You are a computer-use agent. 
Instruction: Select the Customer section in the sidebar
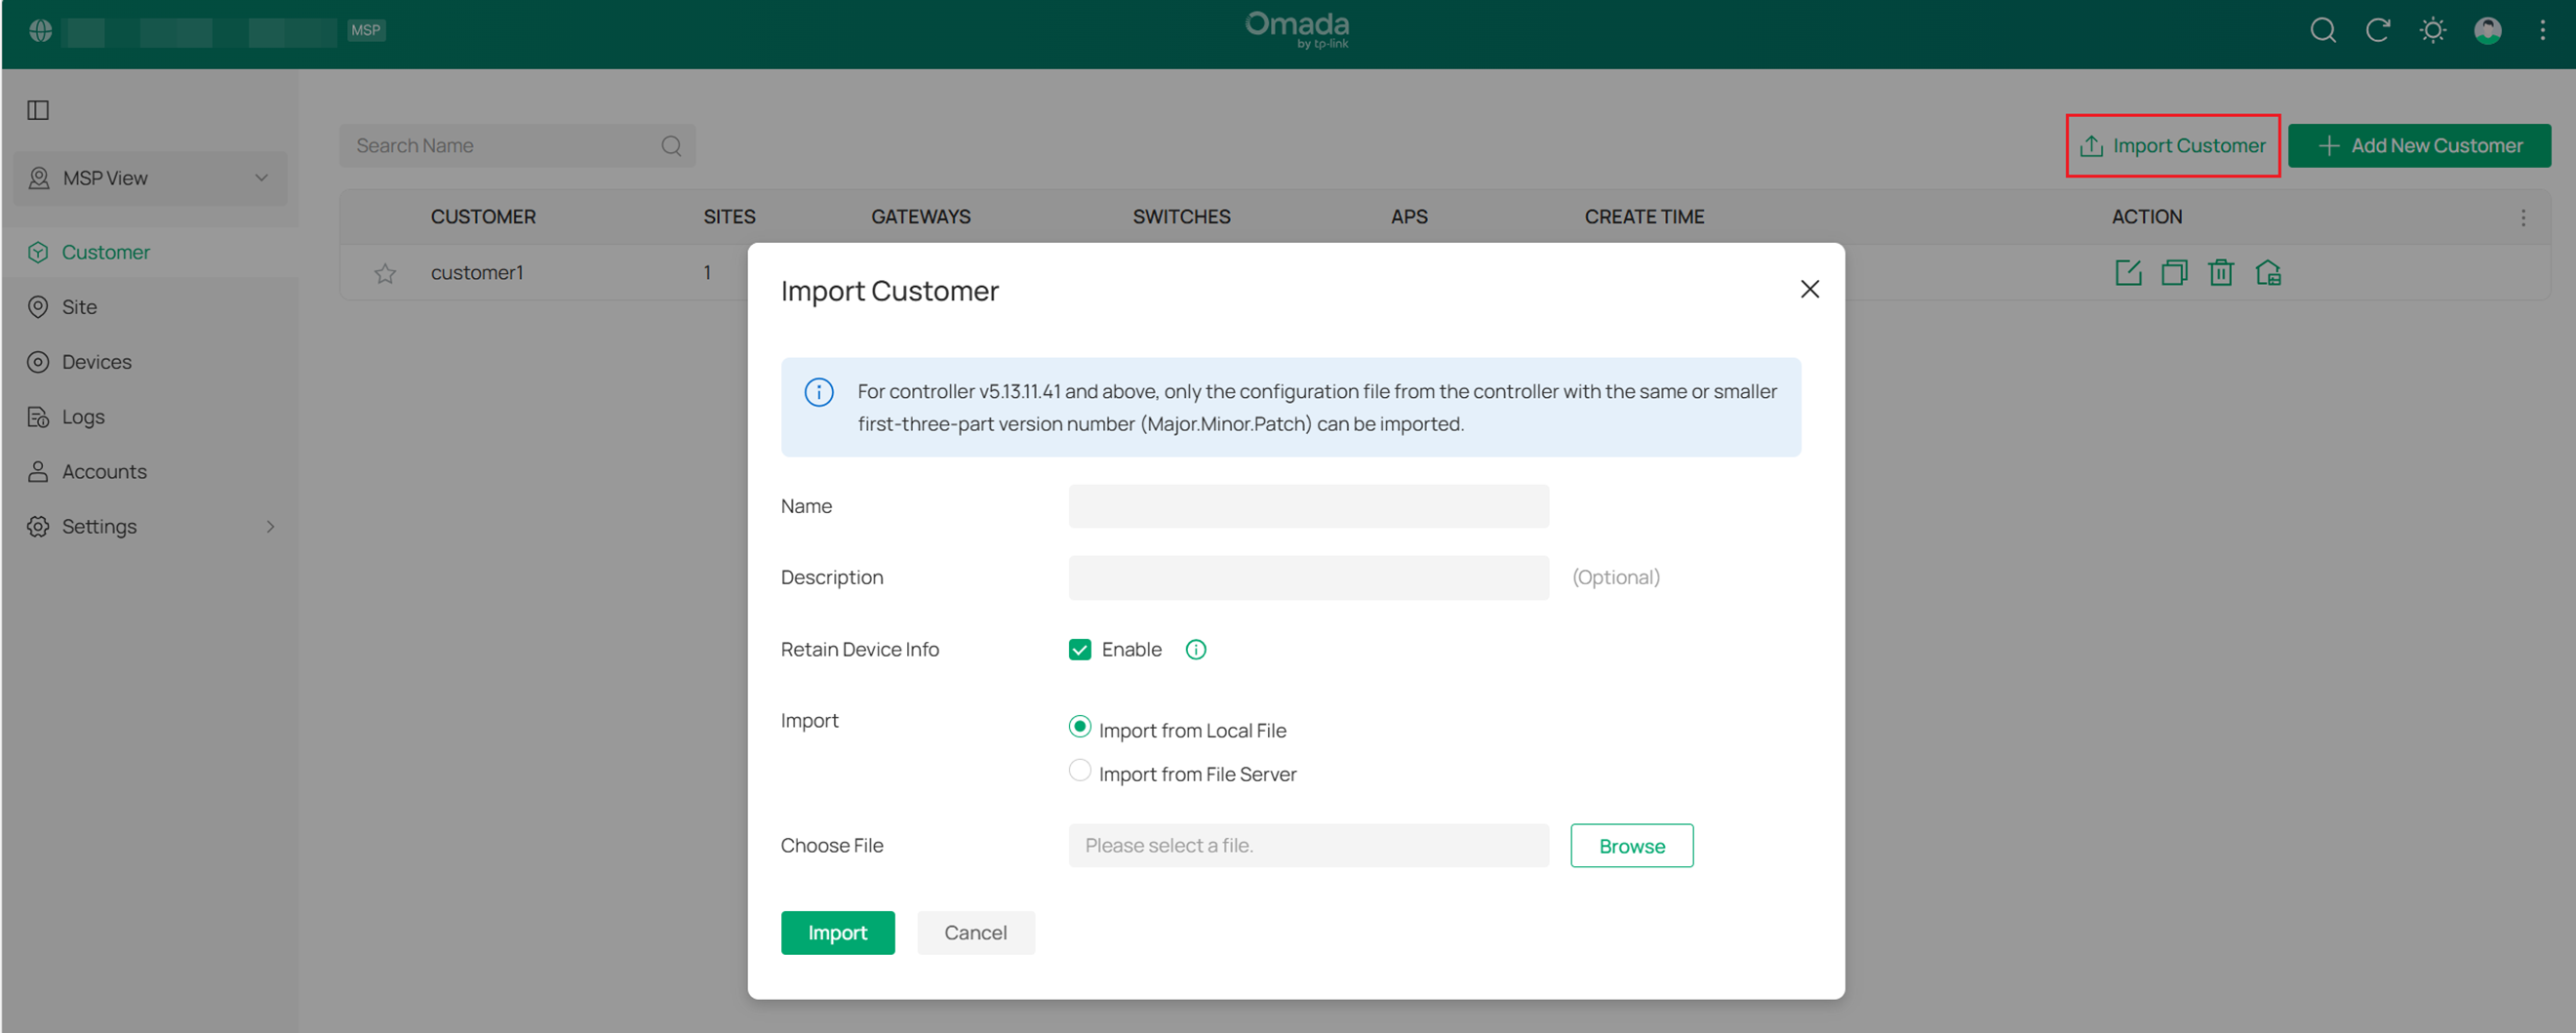[105, 251]
